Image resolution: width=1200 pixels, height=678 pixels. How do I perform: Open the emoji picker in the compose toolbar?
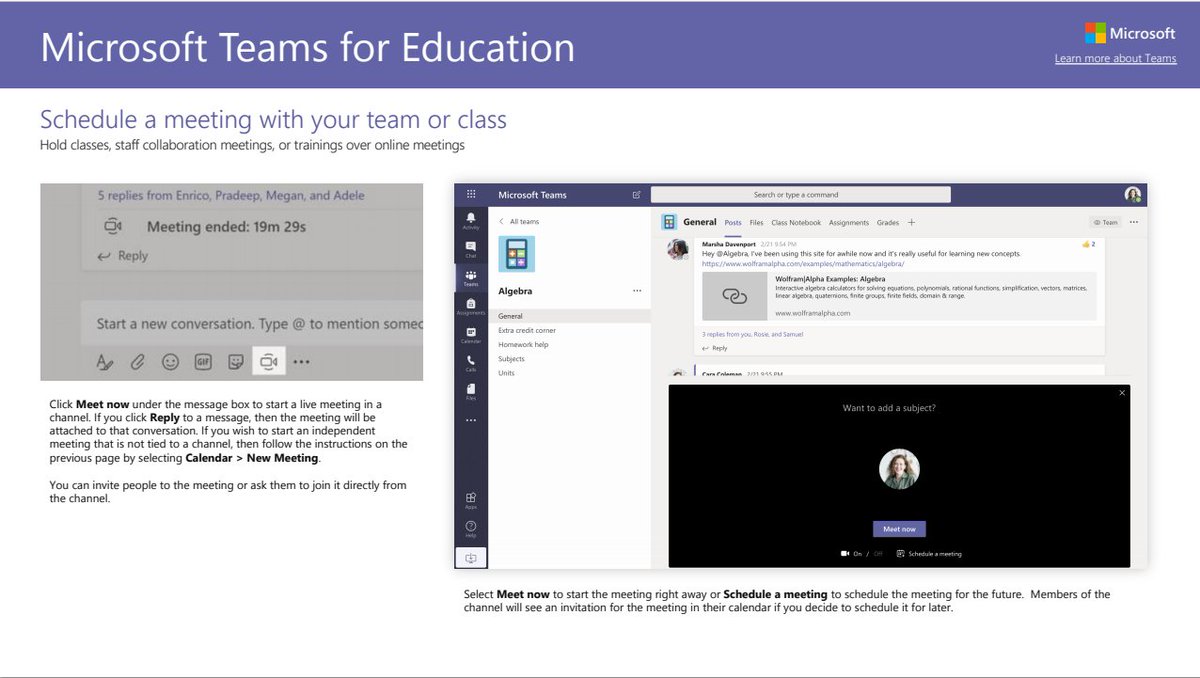pos(170,361)
